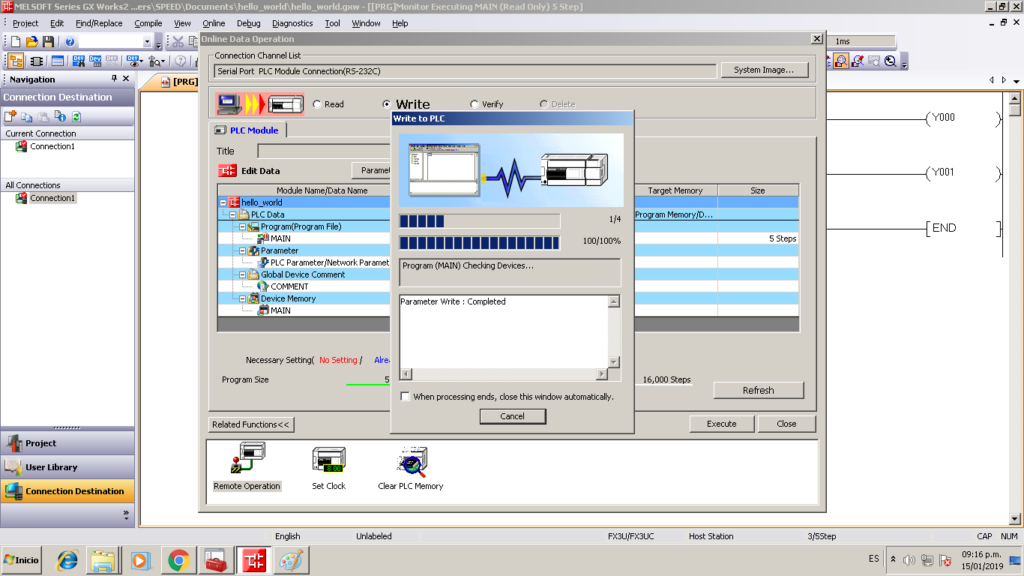Viewport: 1024px width, 576px height.
Task: Switch to the PLC Module tab
Action: 248,130
